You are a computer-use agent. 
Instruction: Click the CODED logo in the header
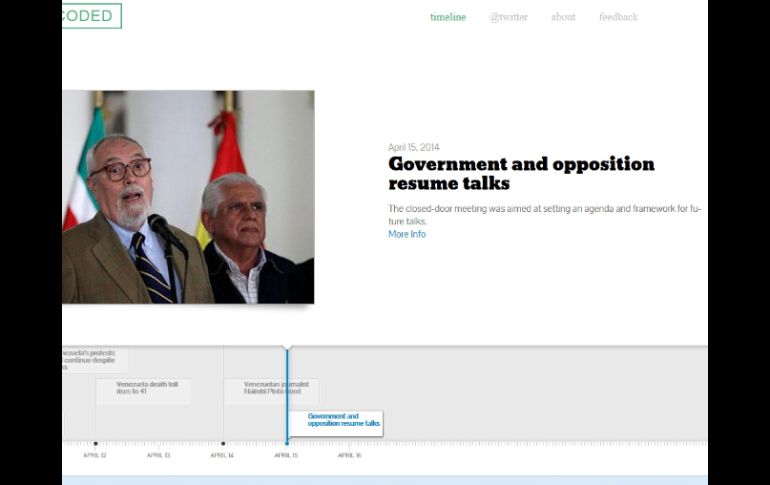click(91, 16)
